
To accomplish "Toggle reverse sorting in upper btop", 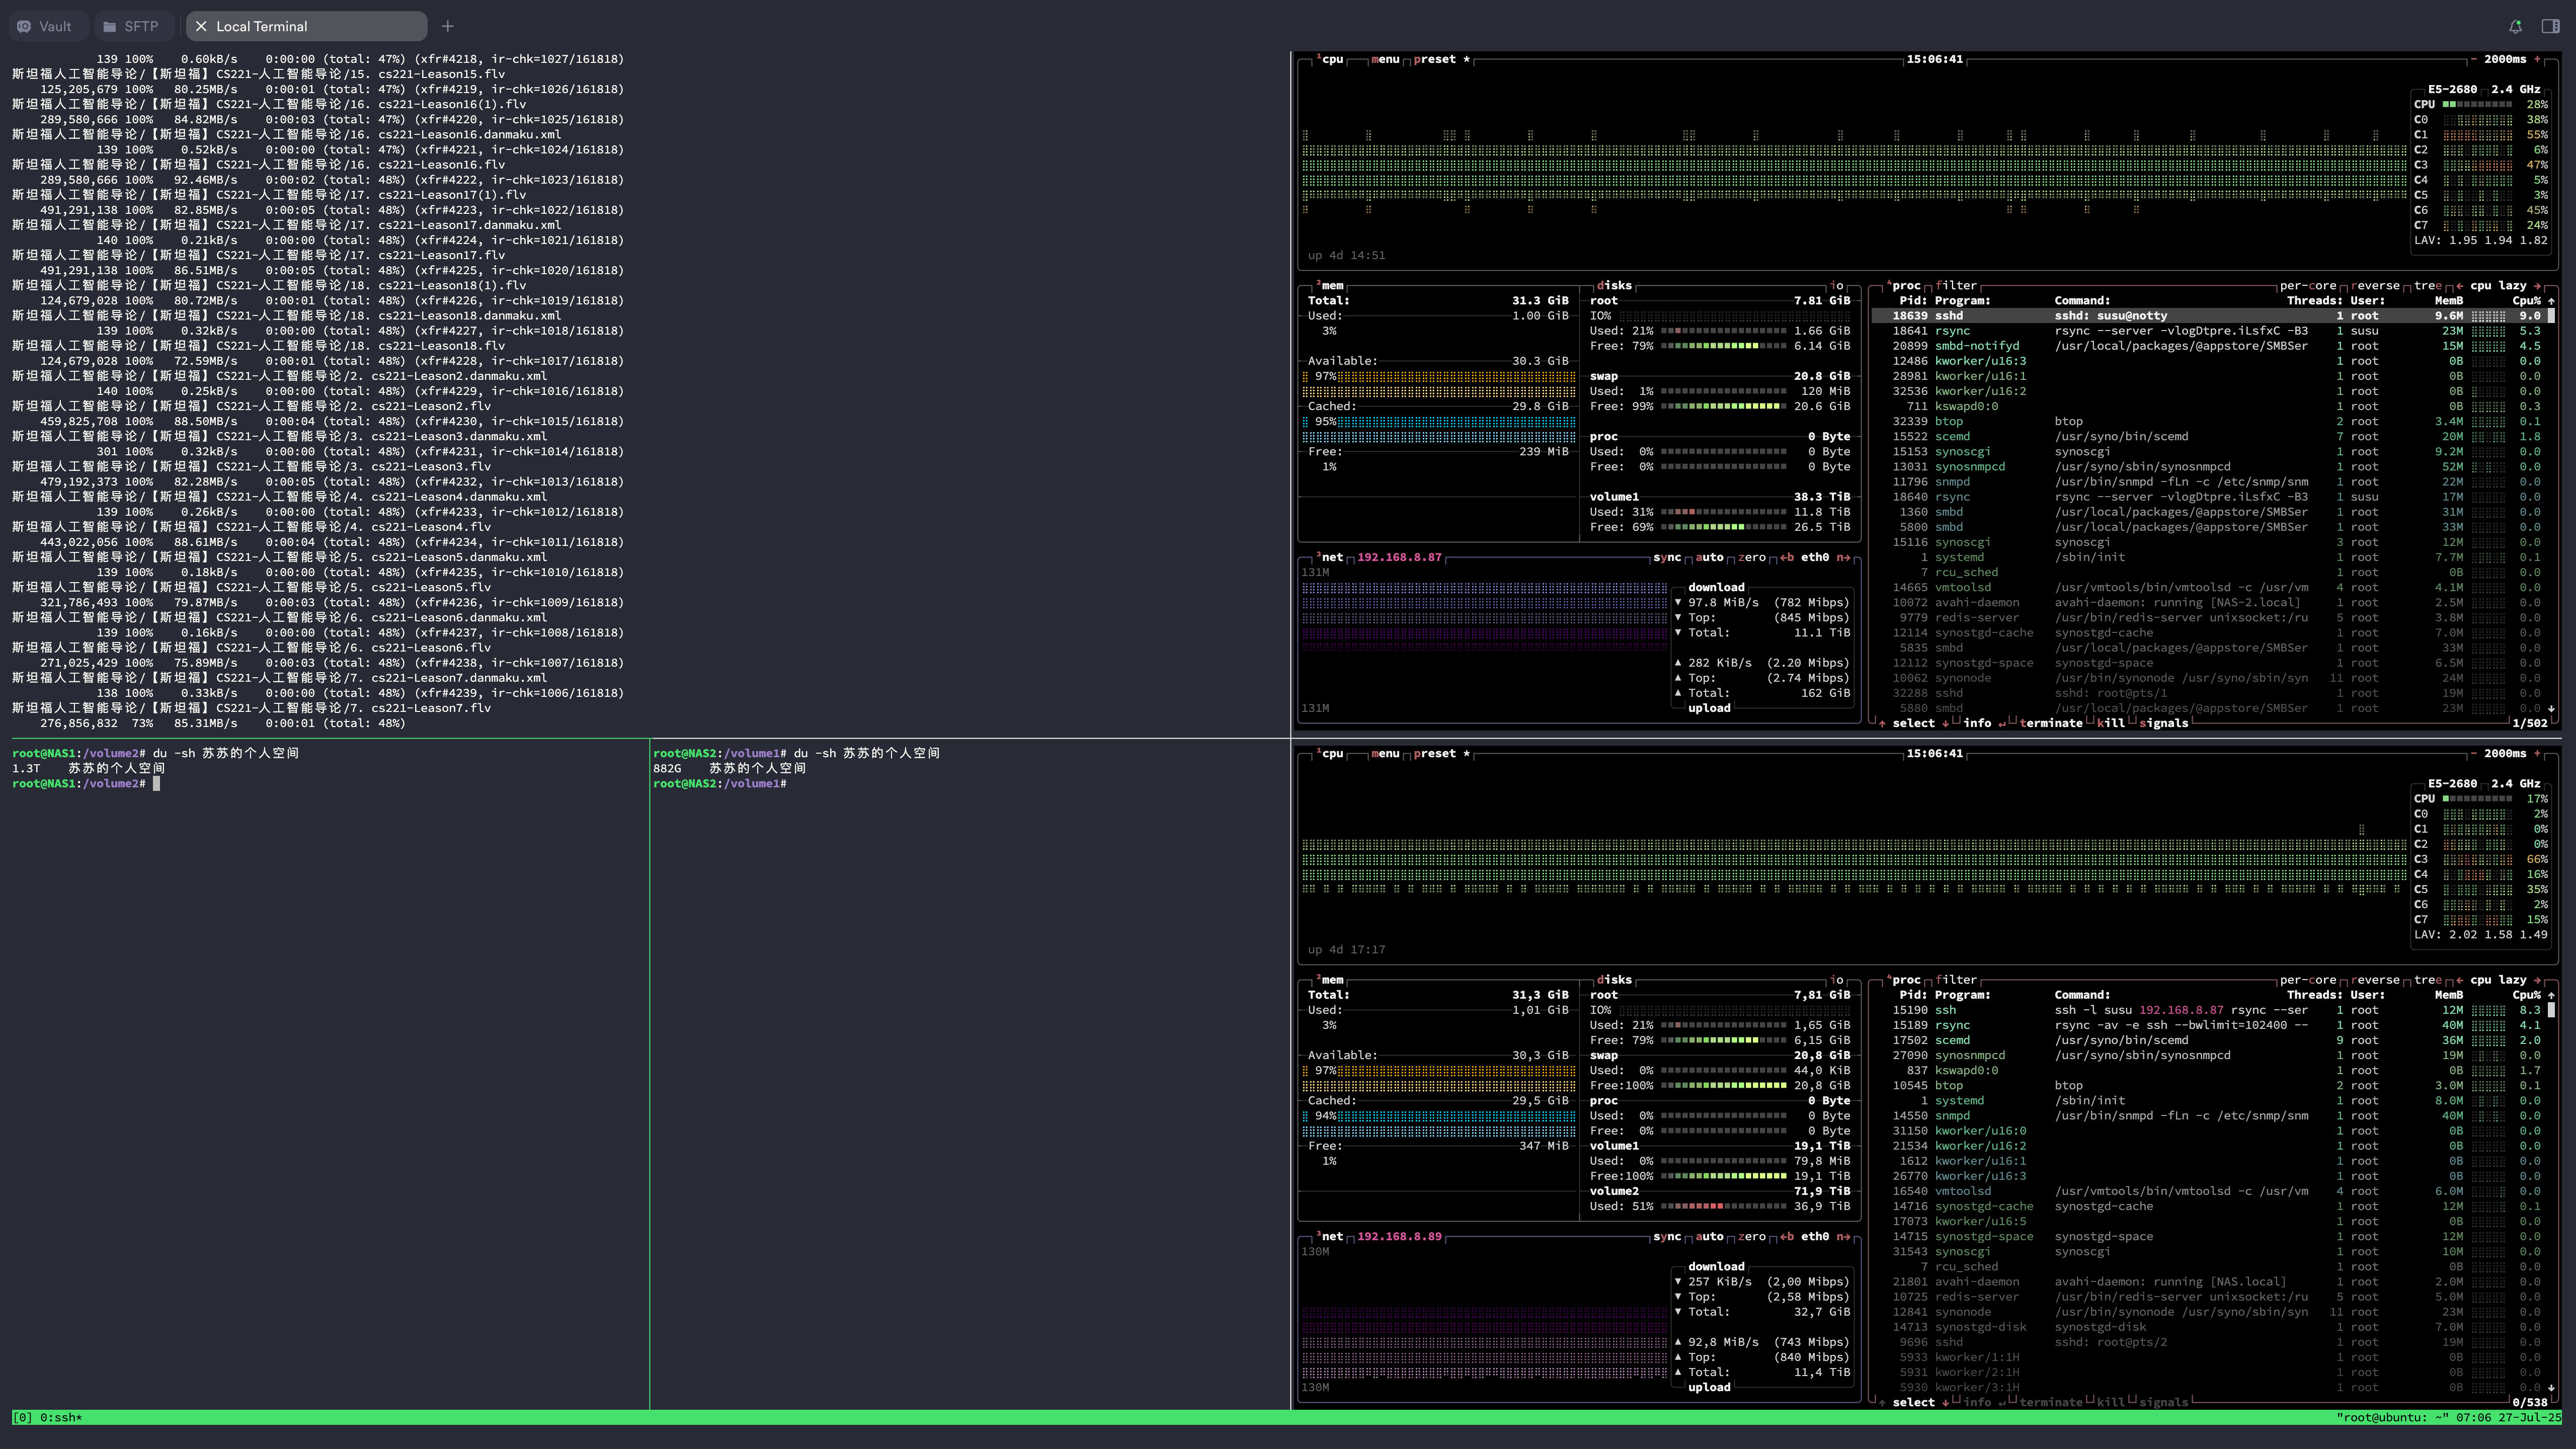I will click(x=2376, y=285).
